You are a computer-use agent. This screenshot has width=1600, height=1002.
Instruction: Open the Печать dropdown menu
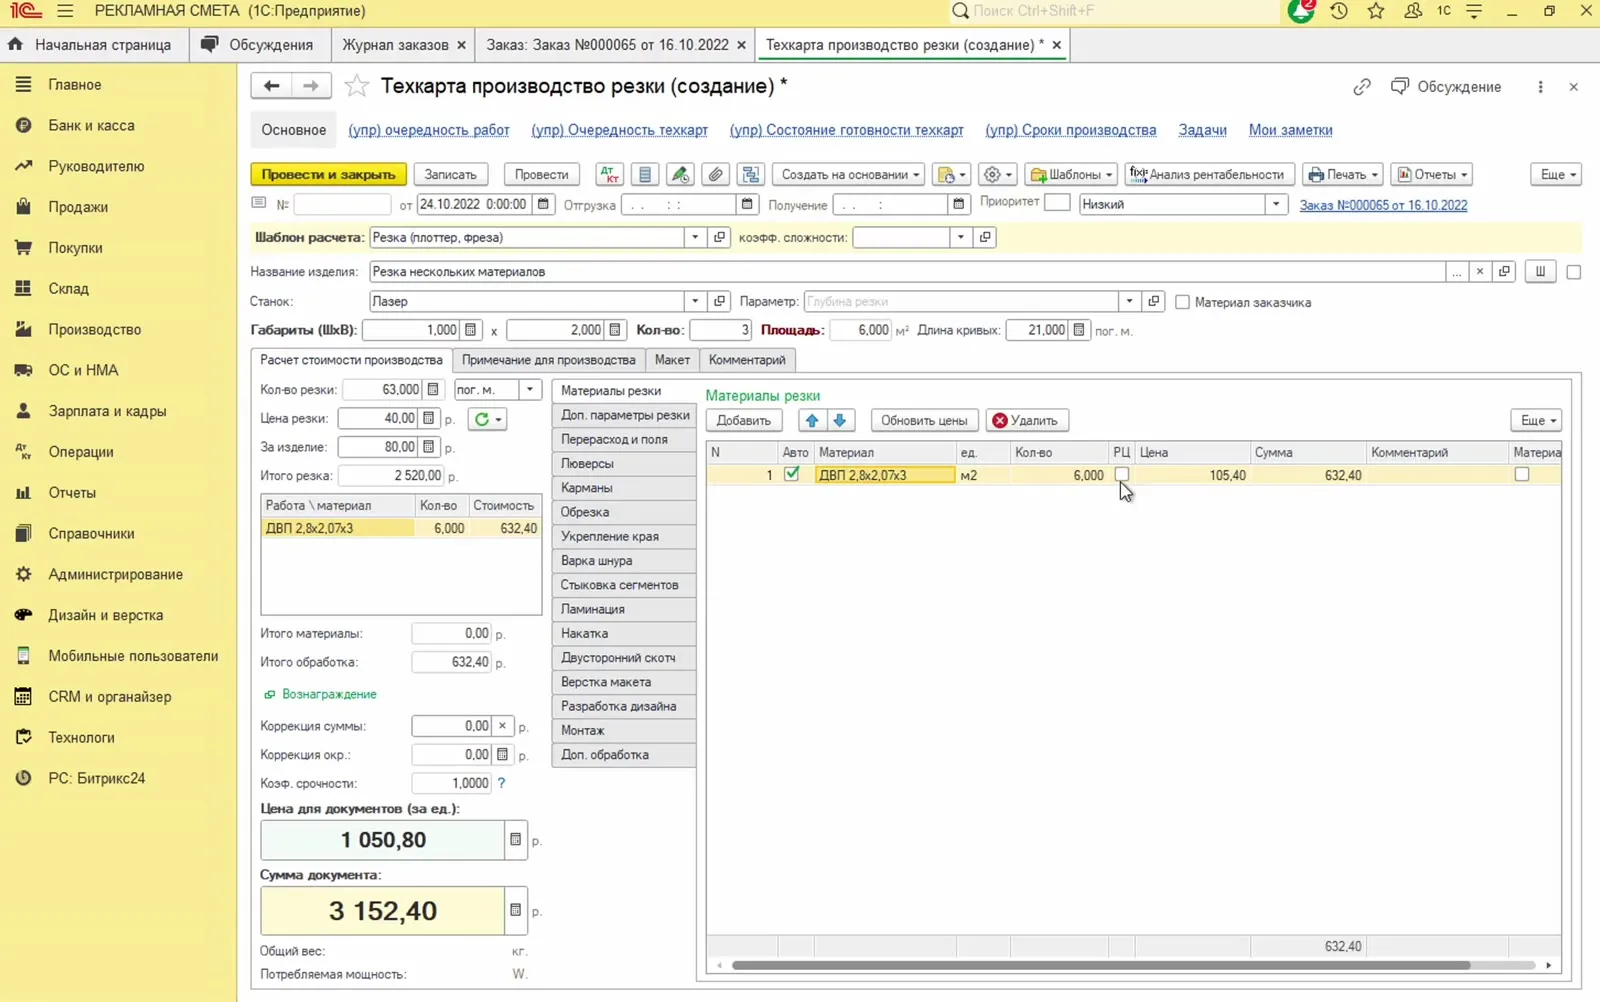point(1343,174)
